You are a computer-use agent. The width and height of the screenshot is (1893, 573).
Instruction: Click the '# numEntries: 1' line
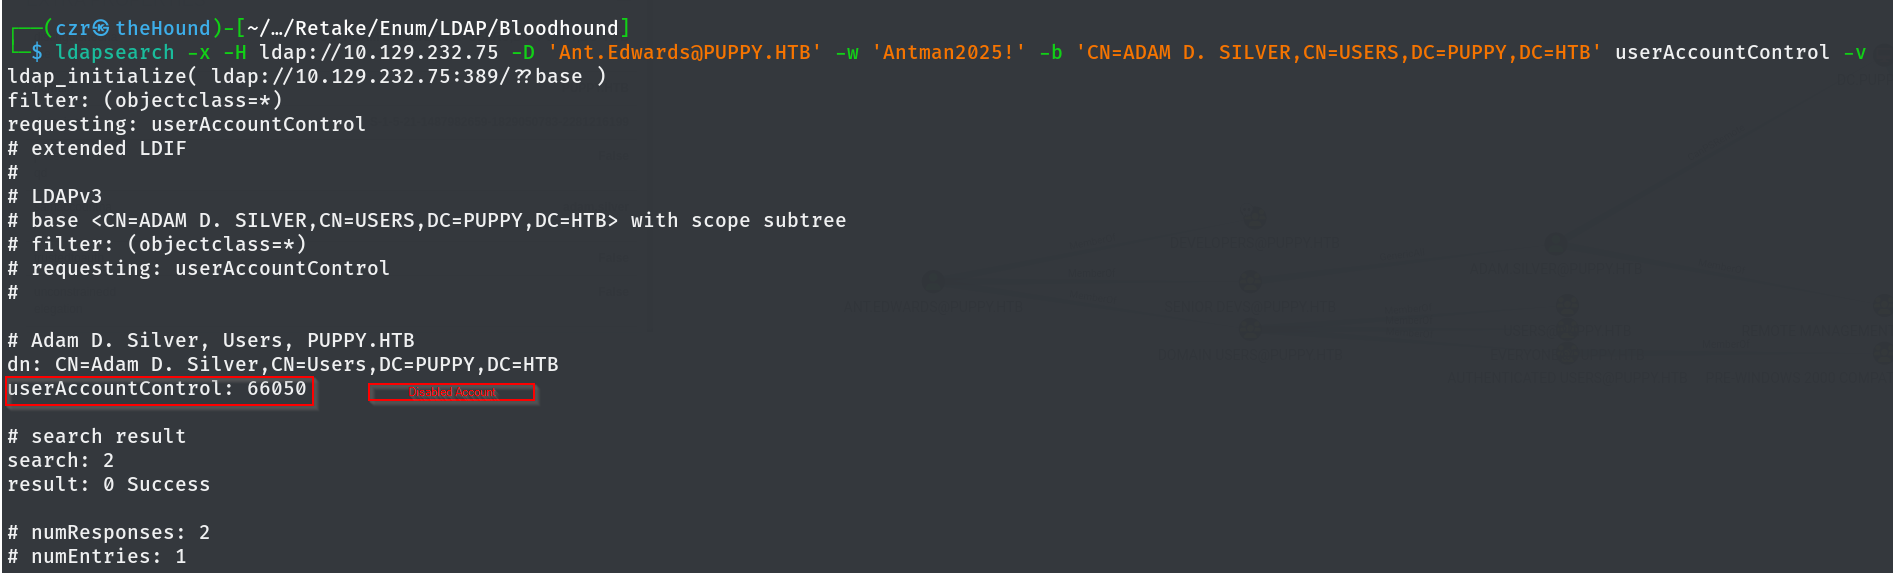click(97, 556)
